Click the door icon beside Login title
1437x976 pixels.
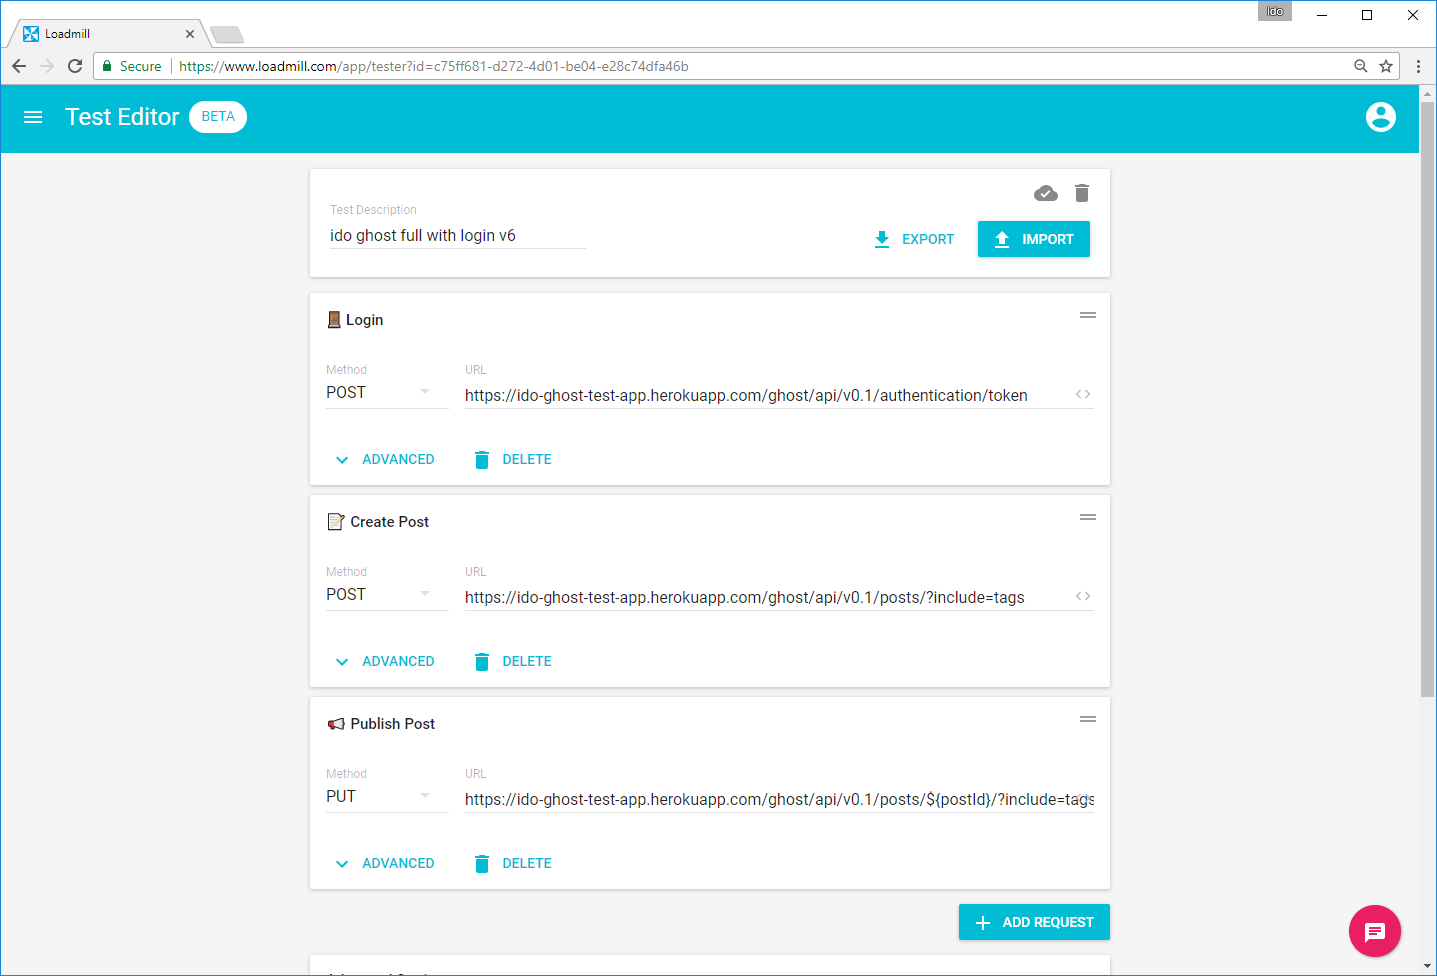point(334,320)
